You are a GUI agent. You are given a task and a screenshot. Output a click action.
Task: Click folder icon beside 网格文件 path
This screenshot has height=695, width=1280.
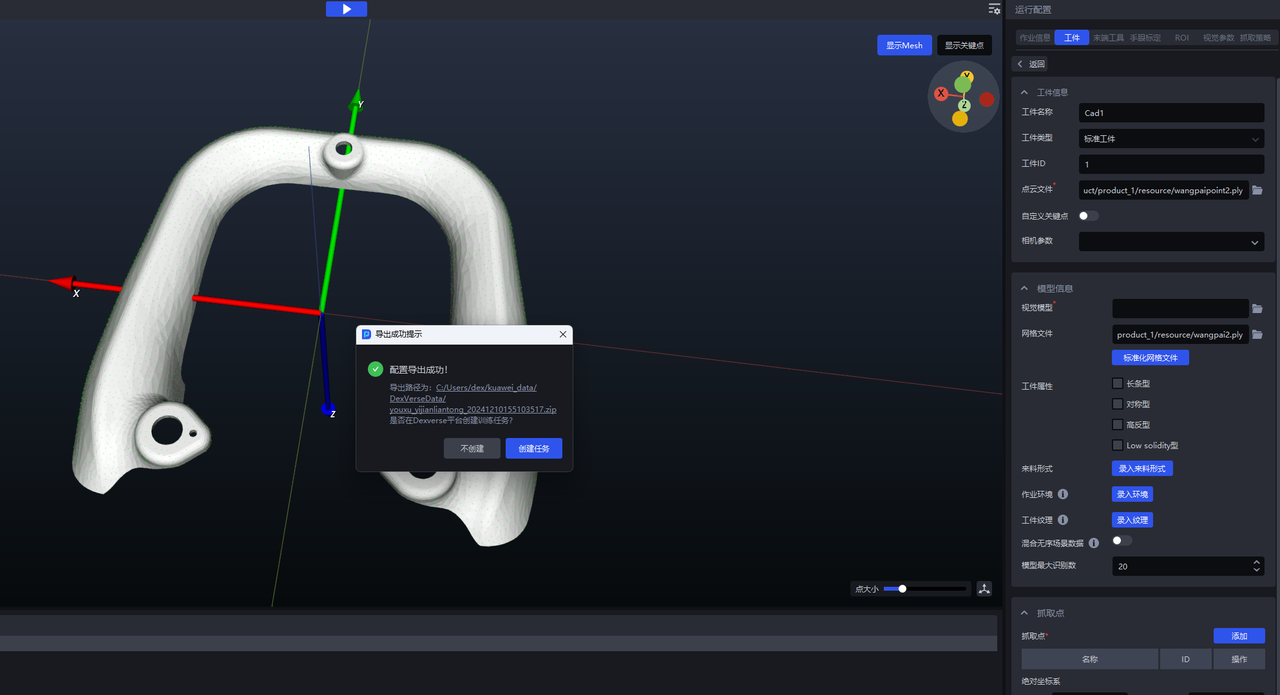click(x=1258, y=335)
